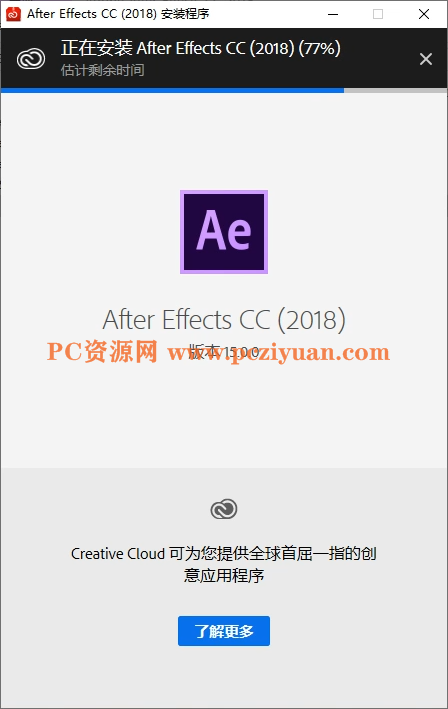
Task: Click the 意应用程序 second description line
Action: [224, 576]
